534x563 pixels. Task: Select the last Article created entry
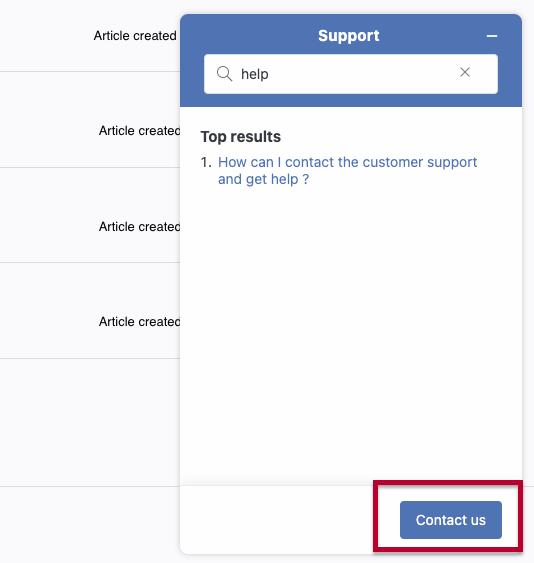[139, 322]
